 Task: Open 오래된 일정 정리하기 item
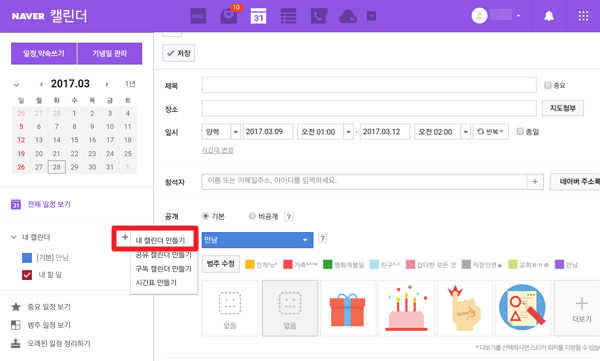click(x=59, y=343)
